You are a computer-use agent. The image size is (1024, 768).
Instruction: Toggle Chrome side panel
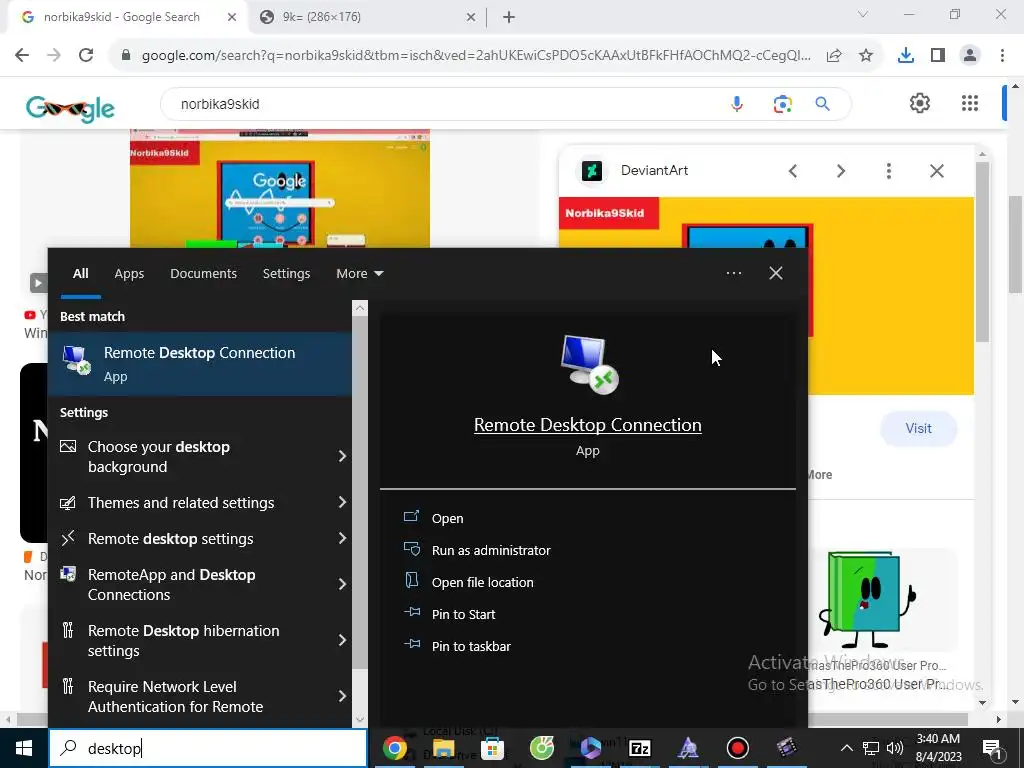(x=938, y=56)
